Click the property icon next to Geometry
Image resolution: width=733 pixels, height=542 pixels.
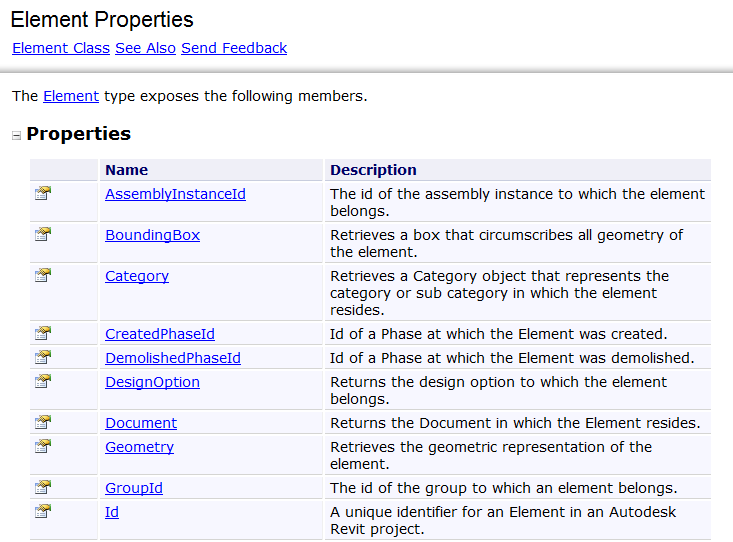point(43,447)
